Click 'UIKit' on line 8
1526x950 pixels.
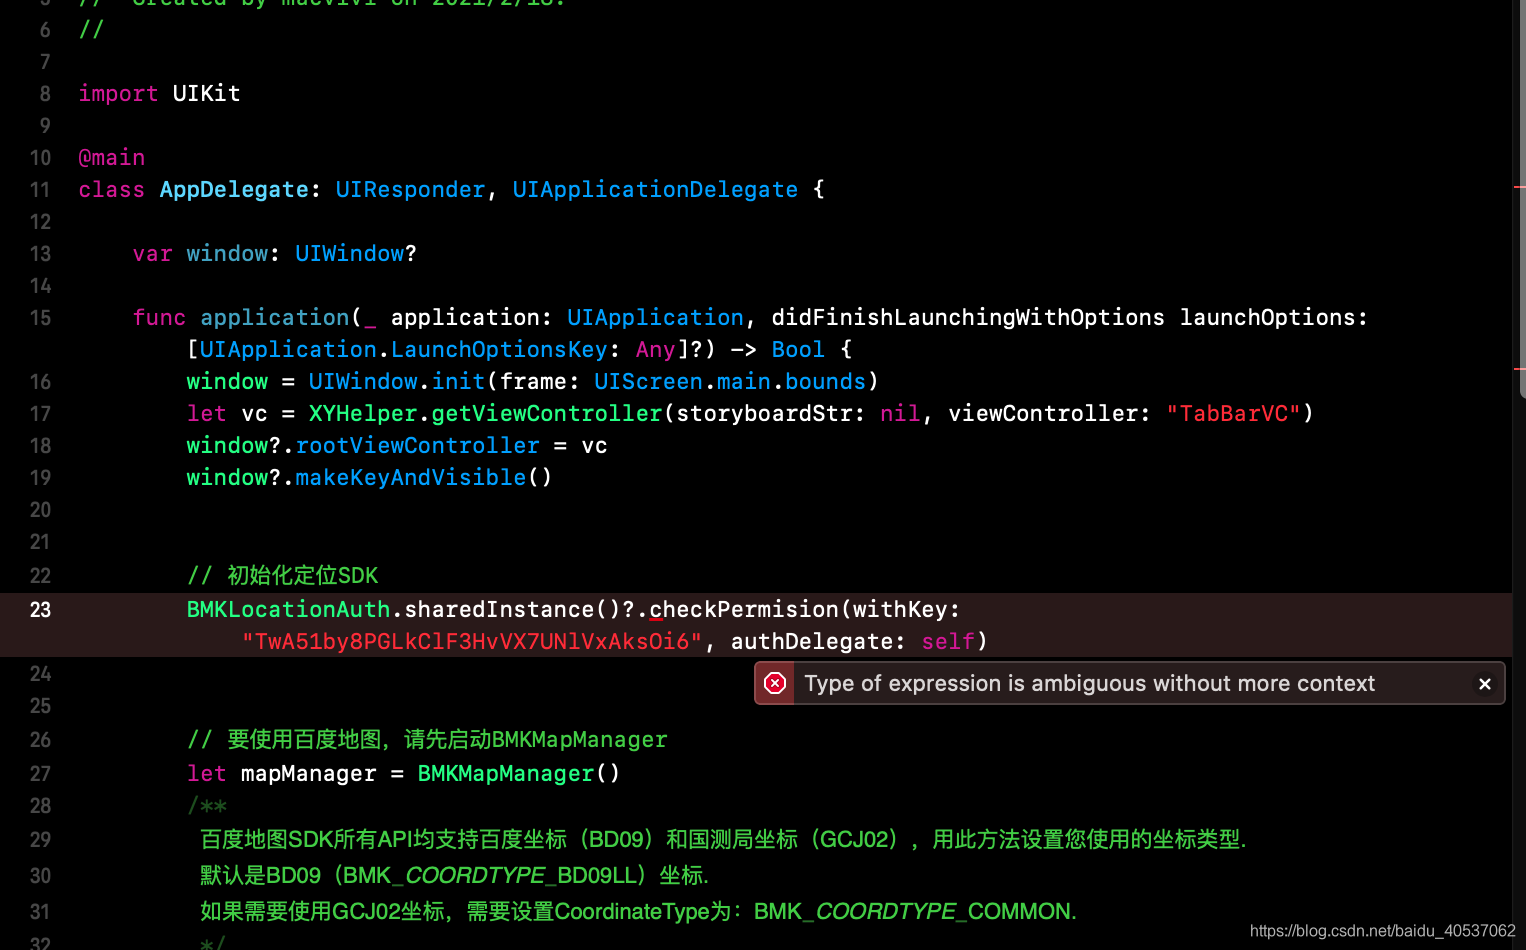pos(206,94)
